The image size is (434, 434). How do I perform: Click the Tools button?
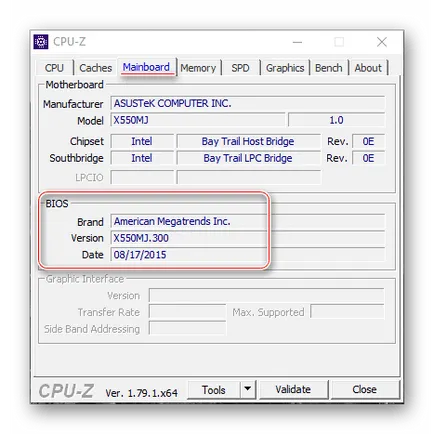(214, 389)
